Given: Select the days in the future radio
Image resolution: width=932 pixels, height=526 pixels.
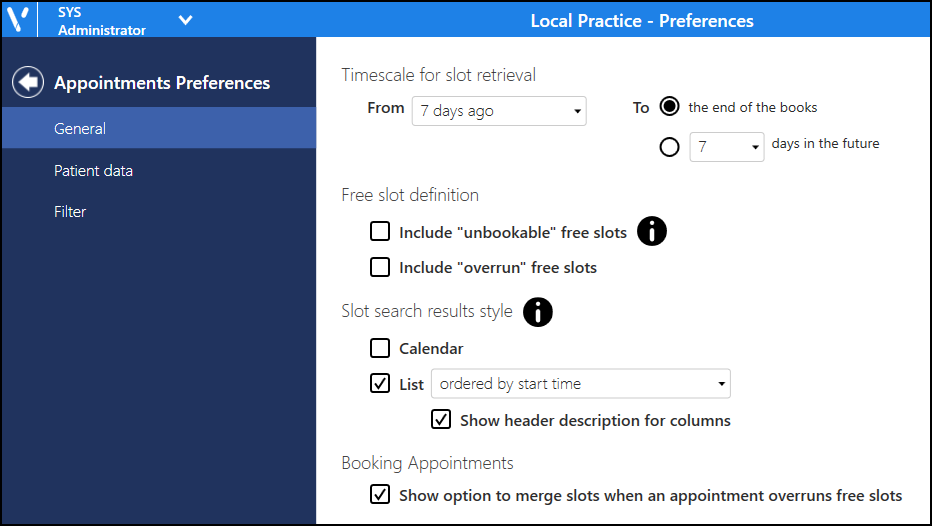Looking at the screenshot, I should (x=669, y=146).
